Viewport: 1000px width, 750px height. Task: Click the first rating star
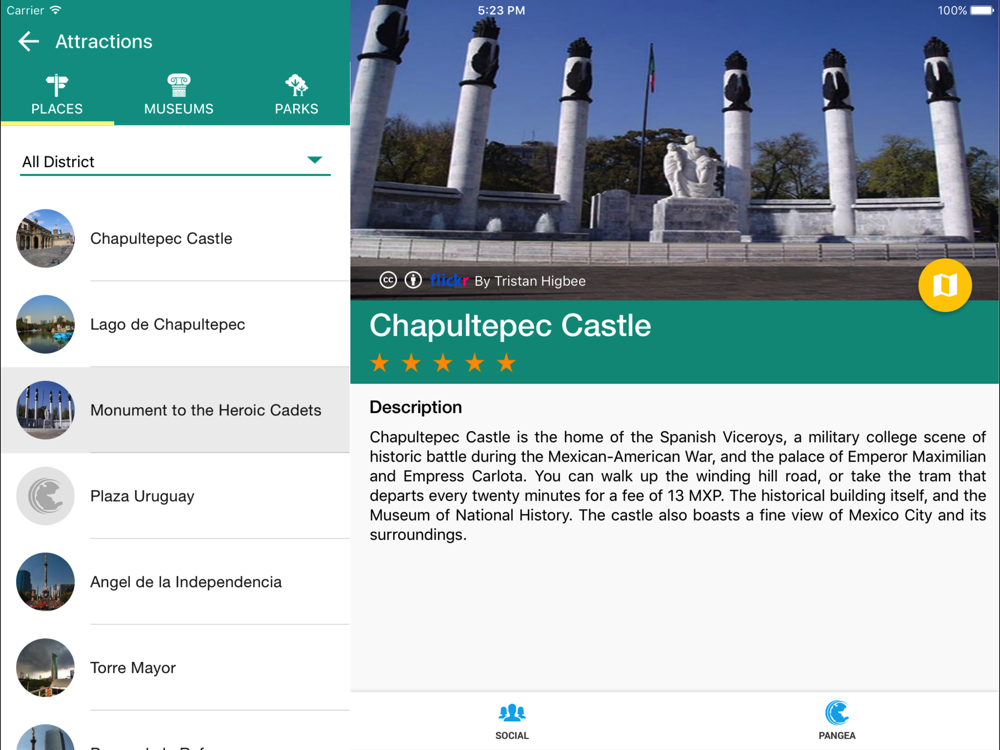pyautogui.click(x=379, y=363)
